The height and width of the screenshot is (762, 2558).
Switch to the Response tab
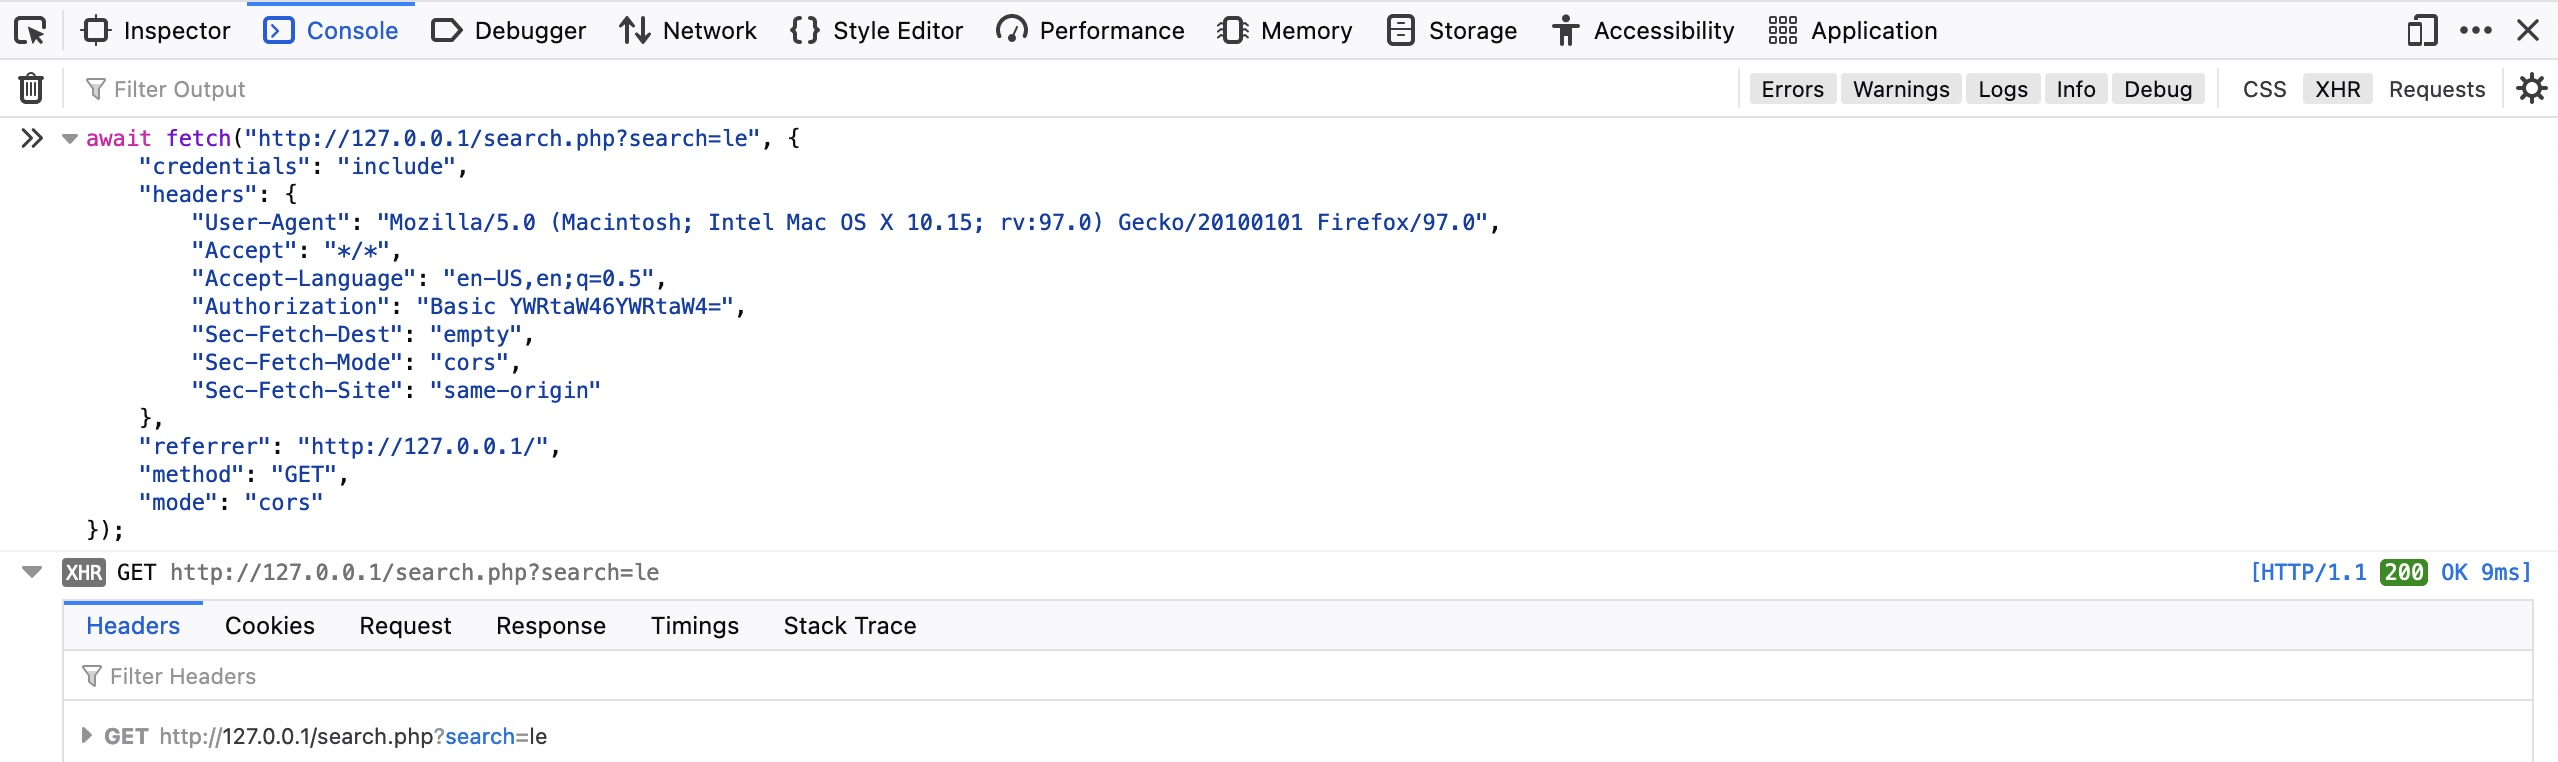550,626
